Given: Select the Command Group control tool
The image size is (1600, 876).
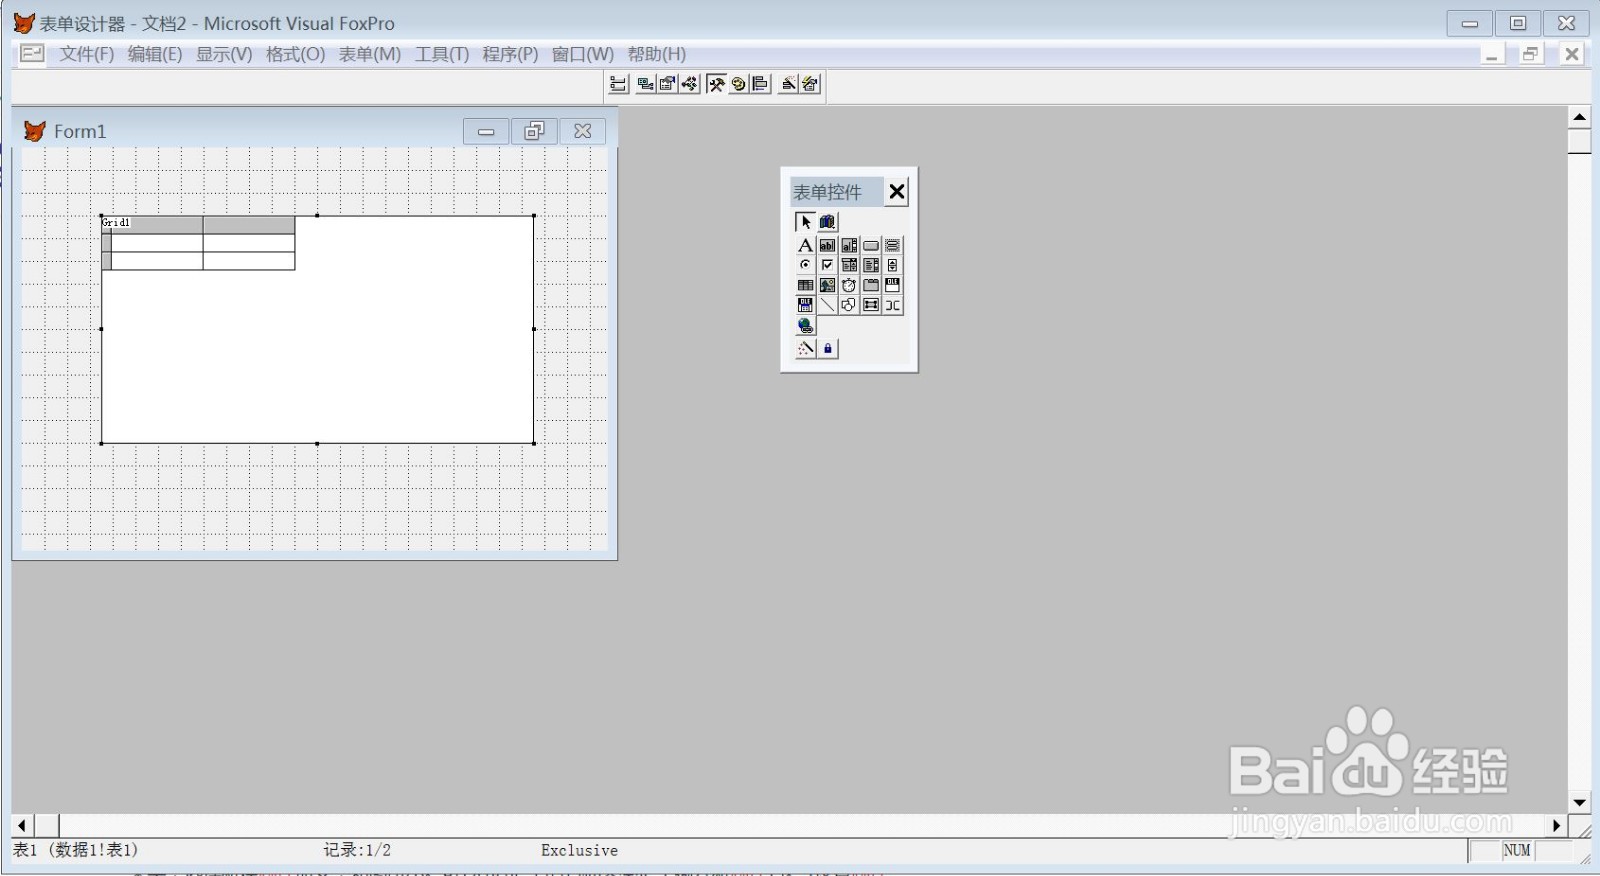Looking at the screenshot, I should click(893, 245).
